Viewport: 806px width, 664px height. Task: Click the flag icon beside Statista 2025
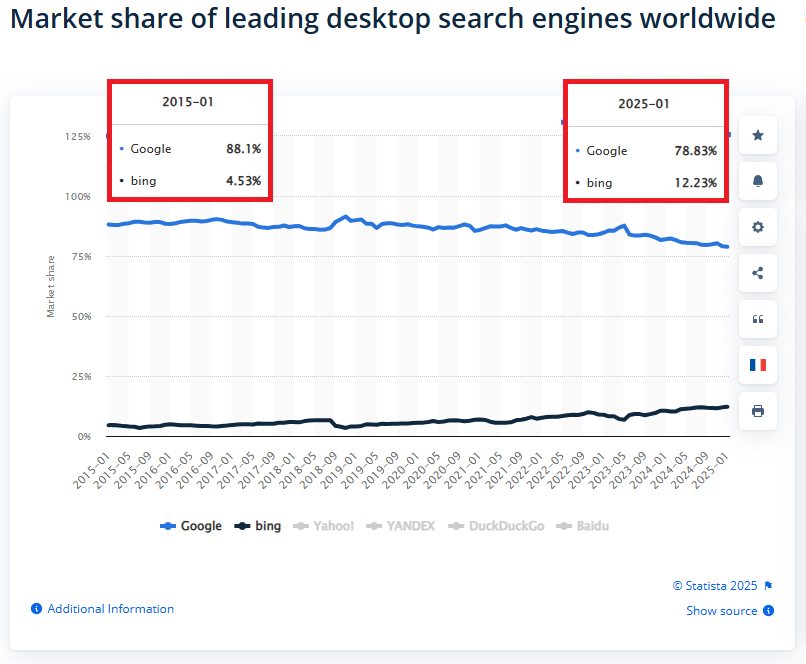768,586
